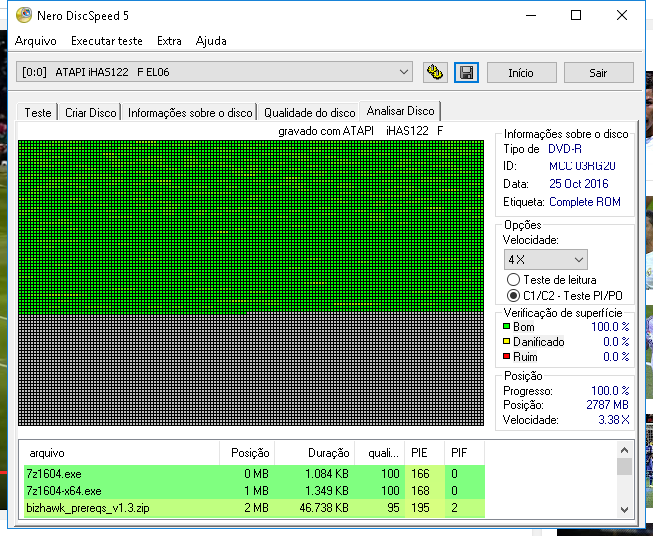Image resolution: width=653 pixels, height=536 pixels.
Task: Click the save floppy disk icon
Action: [x=466, y=72]
